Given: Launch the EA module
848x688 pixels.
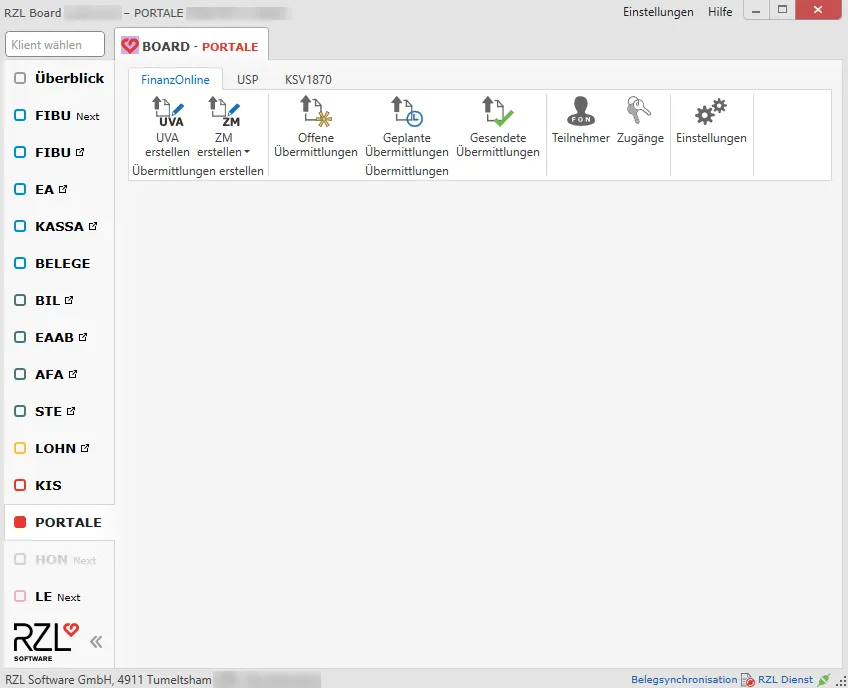Looking at the screenshot, I should point(59,189).
